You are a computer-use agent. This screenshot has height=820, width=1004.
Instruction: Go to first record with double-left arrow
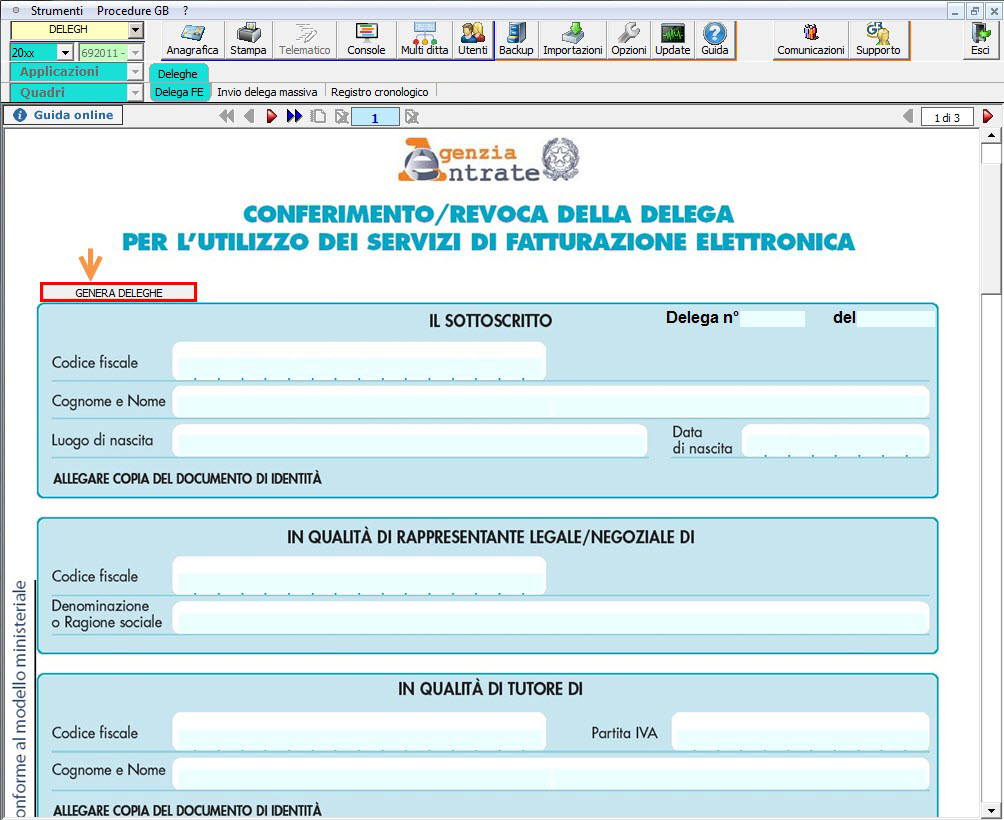pyautogui.click(x=226, y=117)
